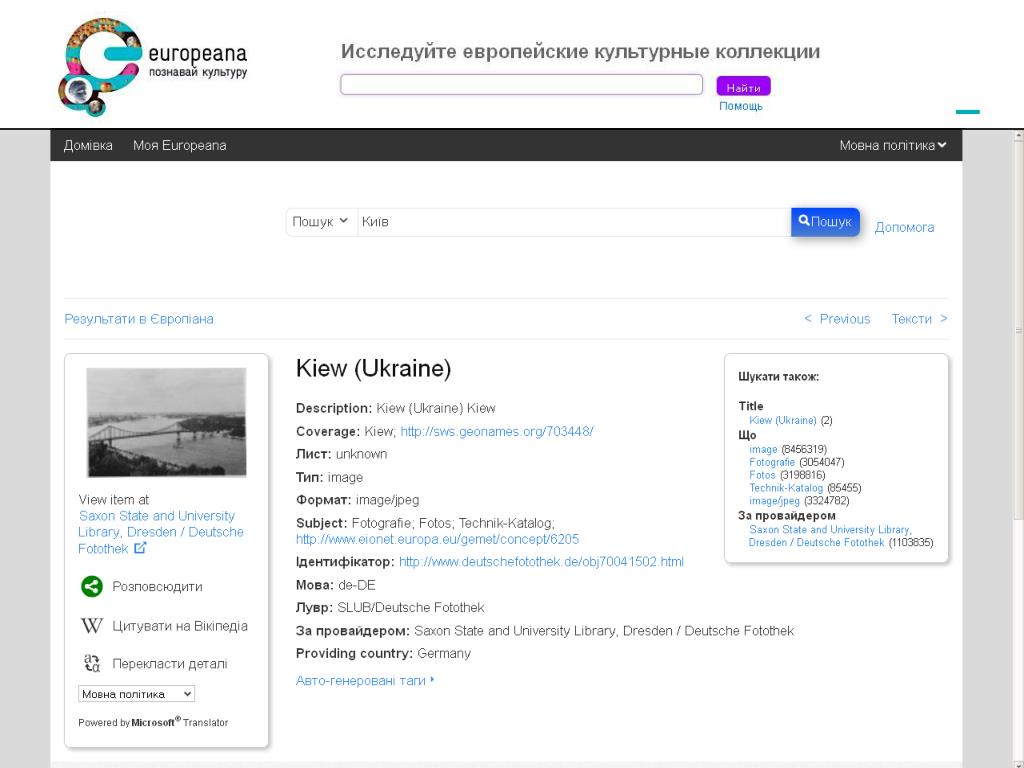This screenshot has width=1024, height=768.
Task: Open Моя Europeana in the navigation bar
Action: coord(180,146)
